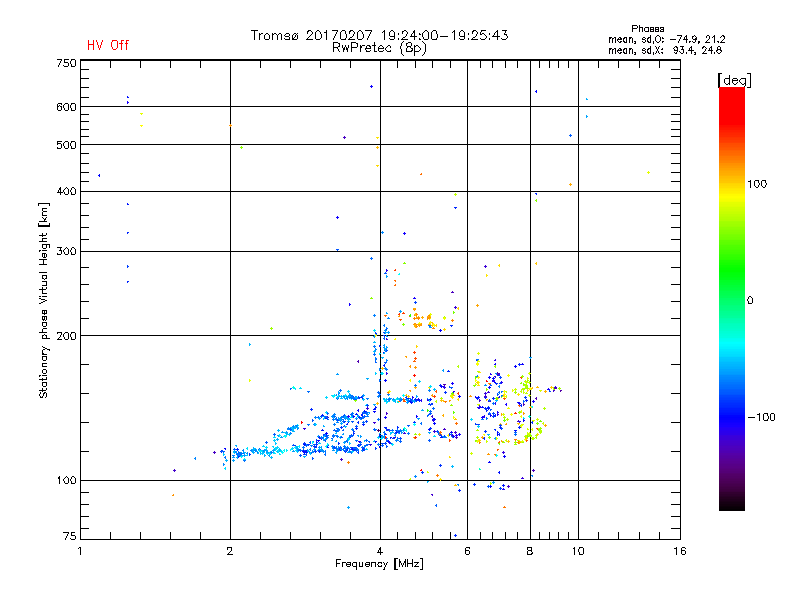Click the '600' height axis label
The width and height of the screenshot is (800, 600).
[x=66, y=107]
